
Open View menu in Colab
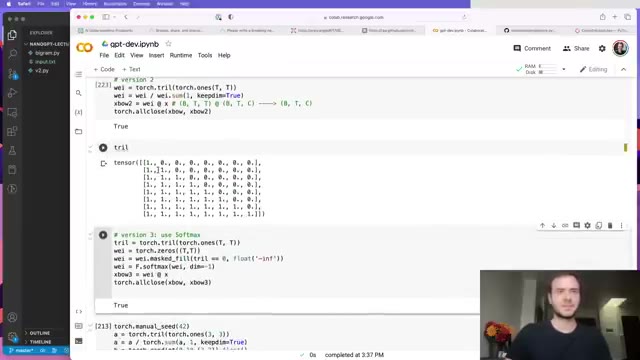pyautogui.click(x=136, y=55)
